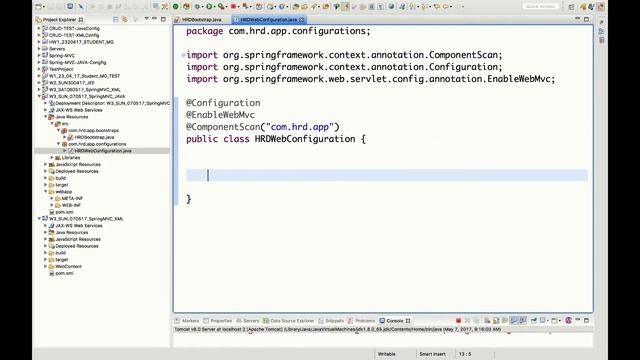This screenshot has width=640, height=360.
Task: Open the Snippets tab
Action: pyautogui.click(x=331, y=321)
